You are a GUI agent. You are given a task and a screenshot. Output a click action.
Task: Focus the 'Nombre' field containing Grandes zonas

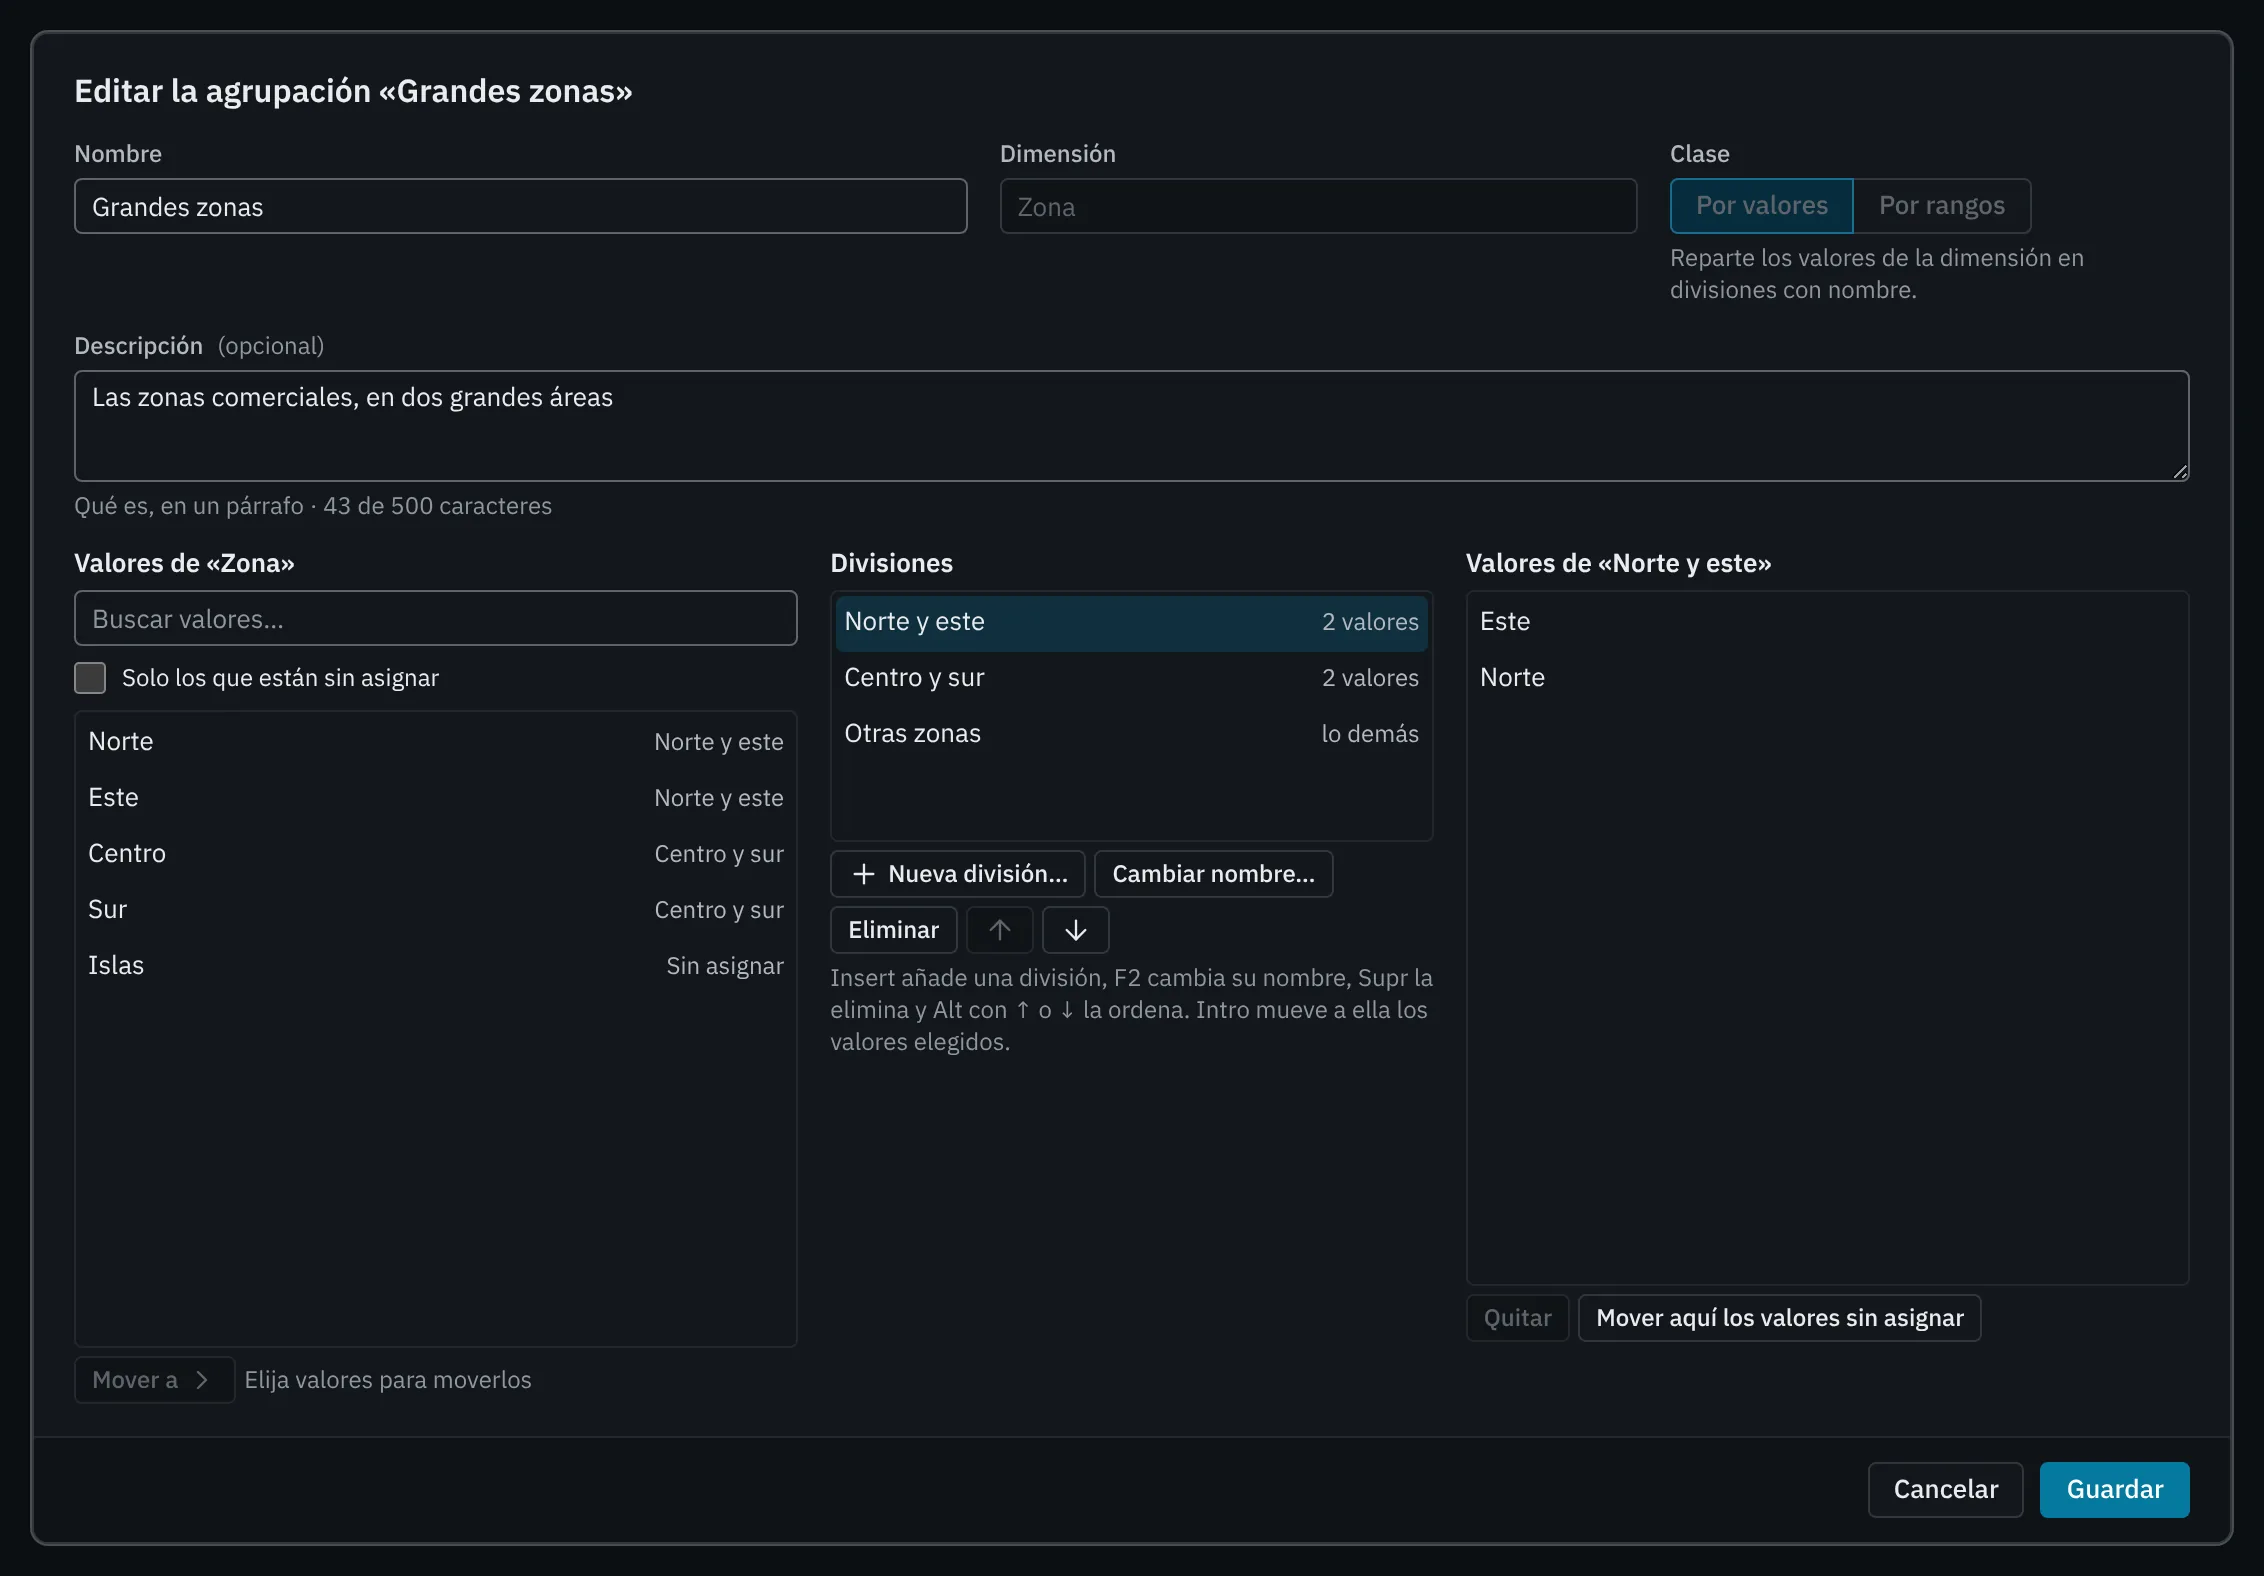point(520,207)
